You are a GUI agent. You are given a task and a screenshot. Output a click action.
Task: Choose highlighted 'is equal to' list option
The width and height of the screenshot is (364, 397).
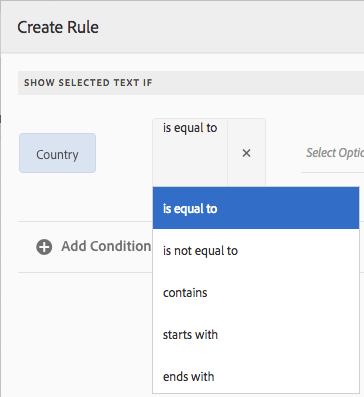pos(256,208)
